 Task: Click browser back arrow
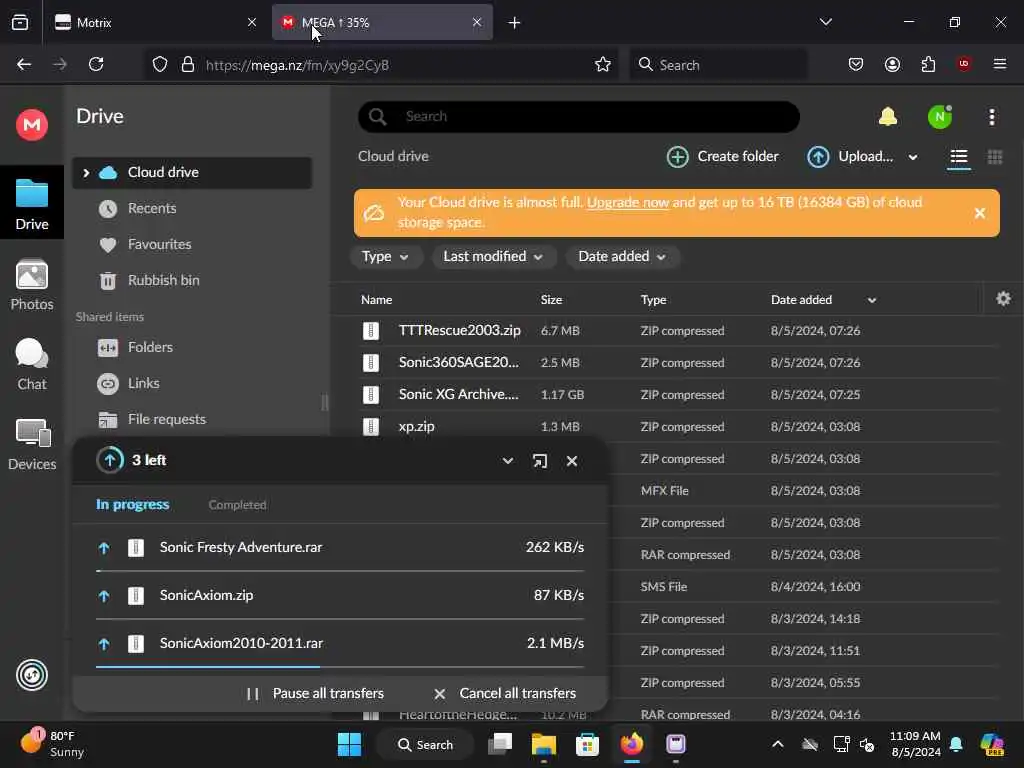pyautogui.click(x=24, y=64)
